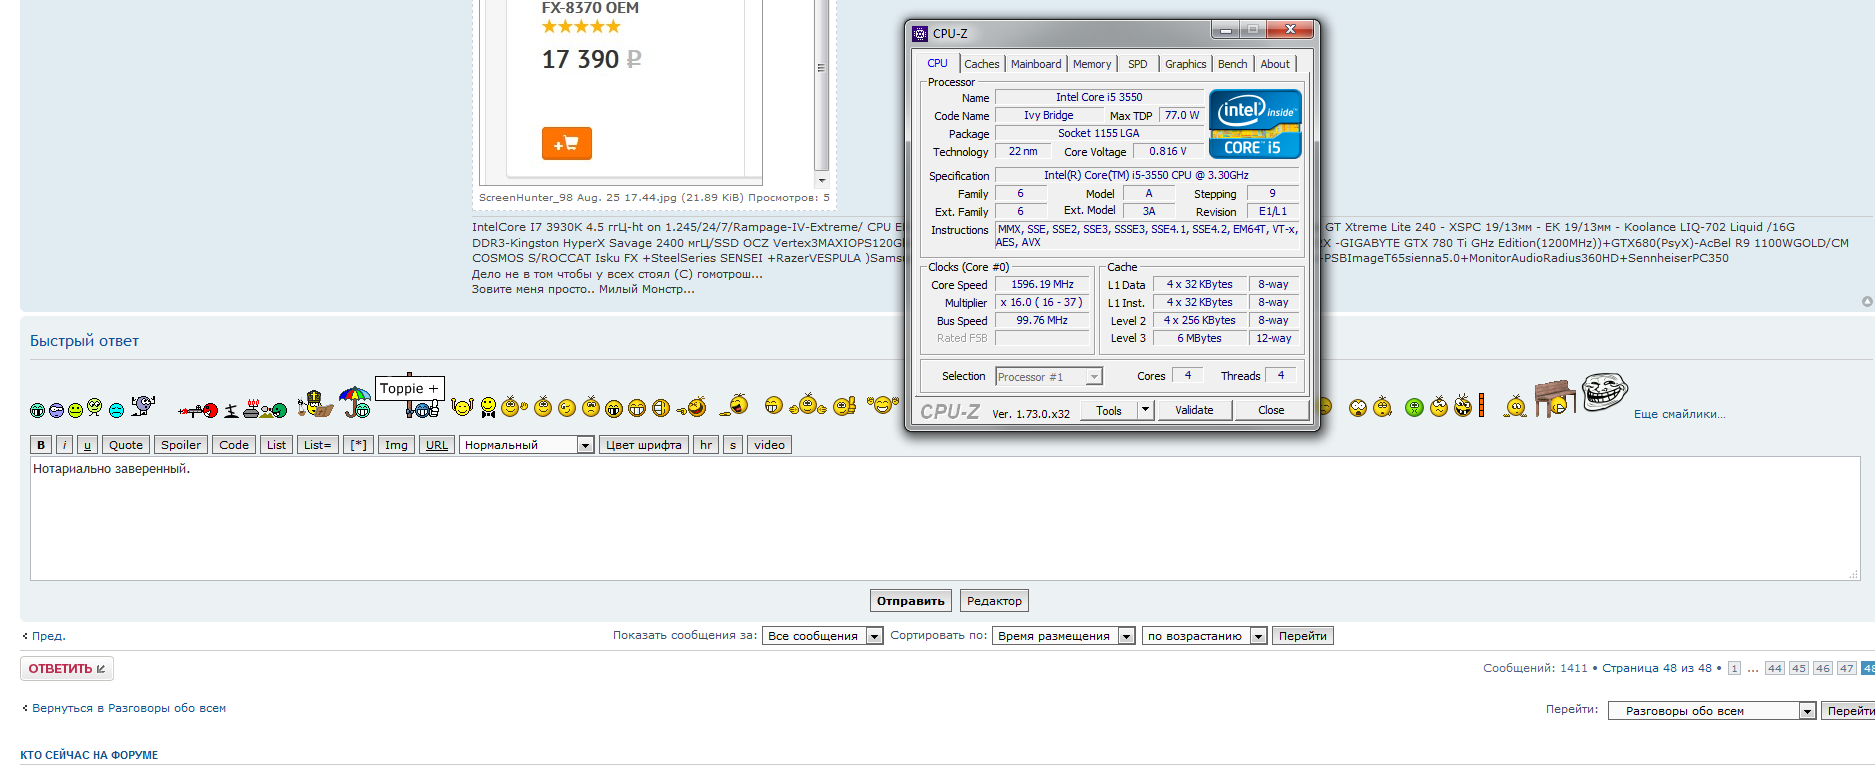
Task: Switch to the Mainboard tab in CPU-Z
Action: pyautogui.click(x=1035, y=64)
